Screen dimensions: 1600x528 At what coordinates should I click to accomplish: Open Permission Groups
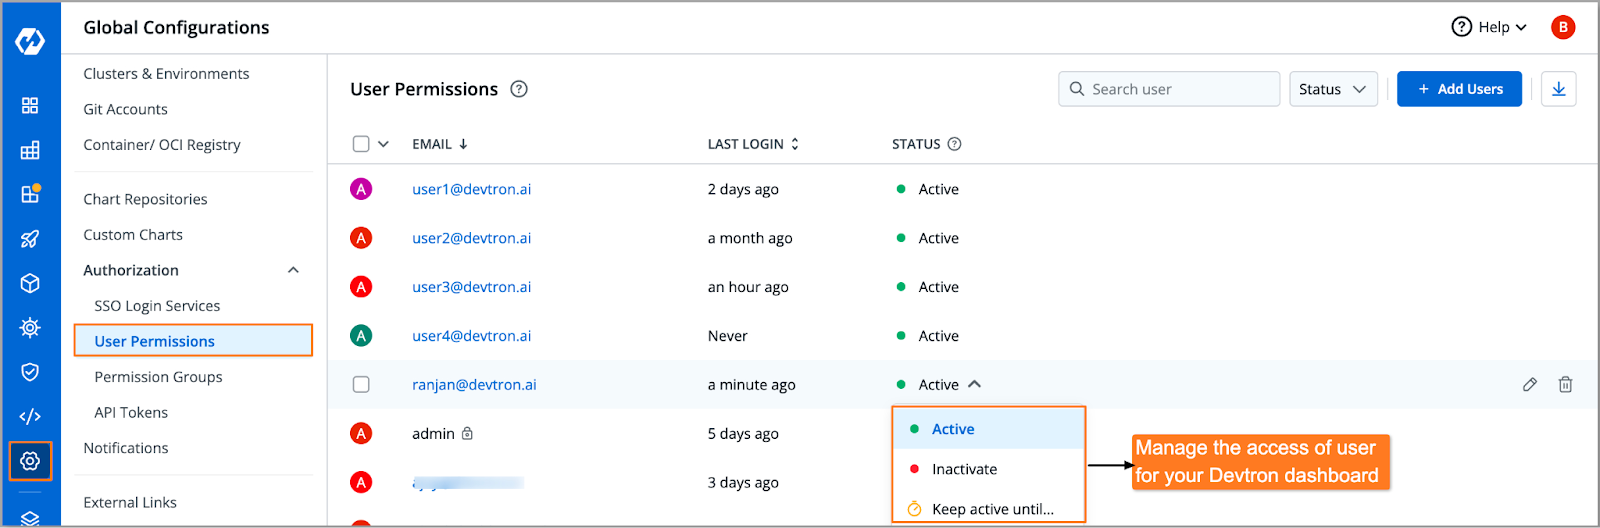click(x=158, y=377)
